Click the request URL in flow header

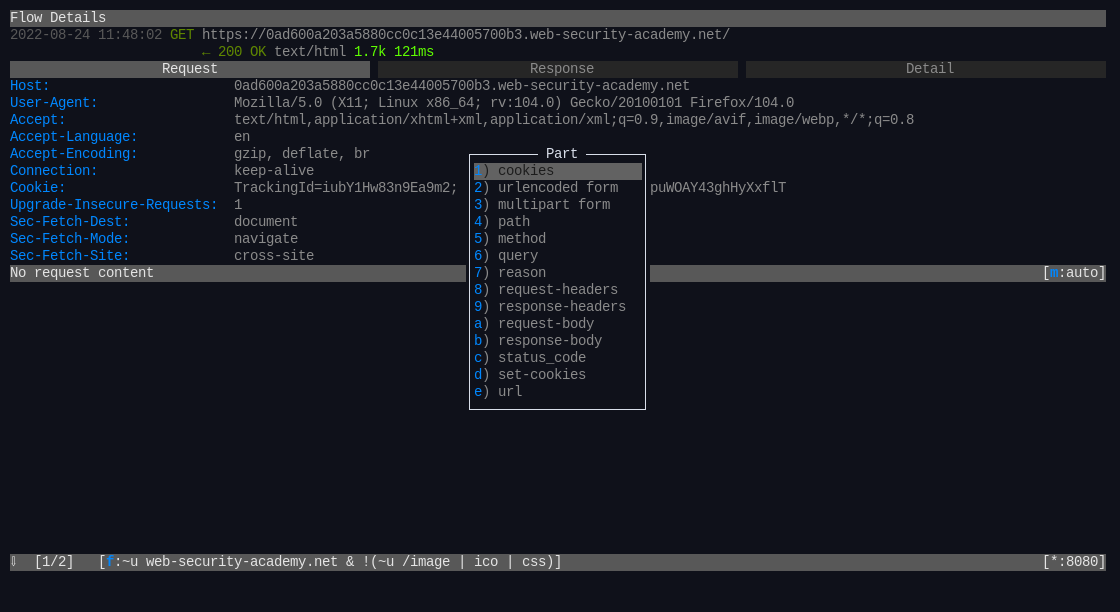(x=465, y=35)
